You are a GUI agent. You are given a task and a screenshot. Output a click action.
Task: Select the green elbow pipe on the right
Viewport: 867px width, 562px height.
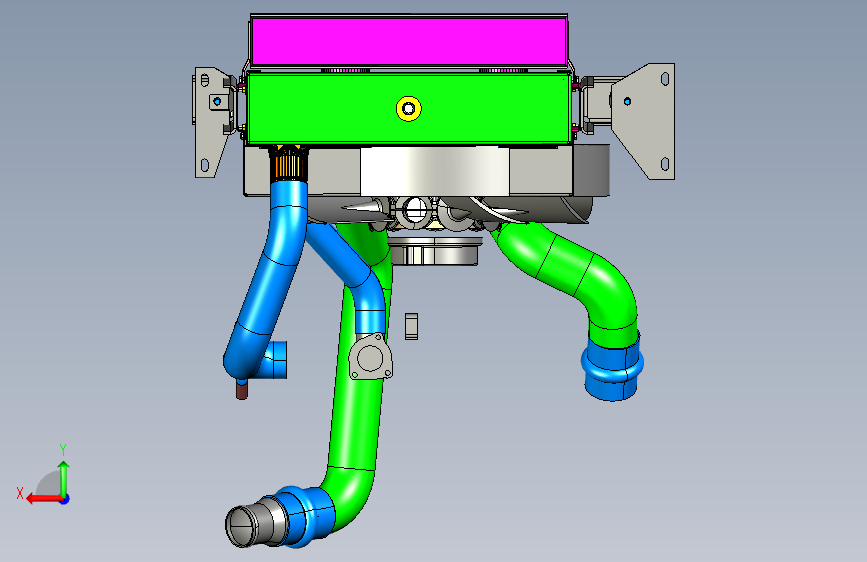click(575, 277)
